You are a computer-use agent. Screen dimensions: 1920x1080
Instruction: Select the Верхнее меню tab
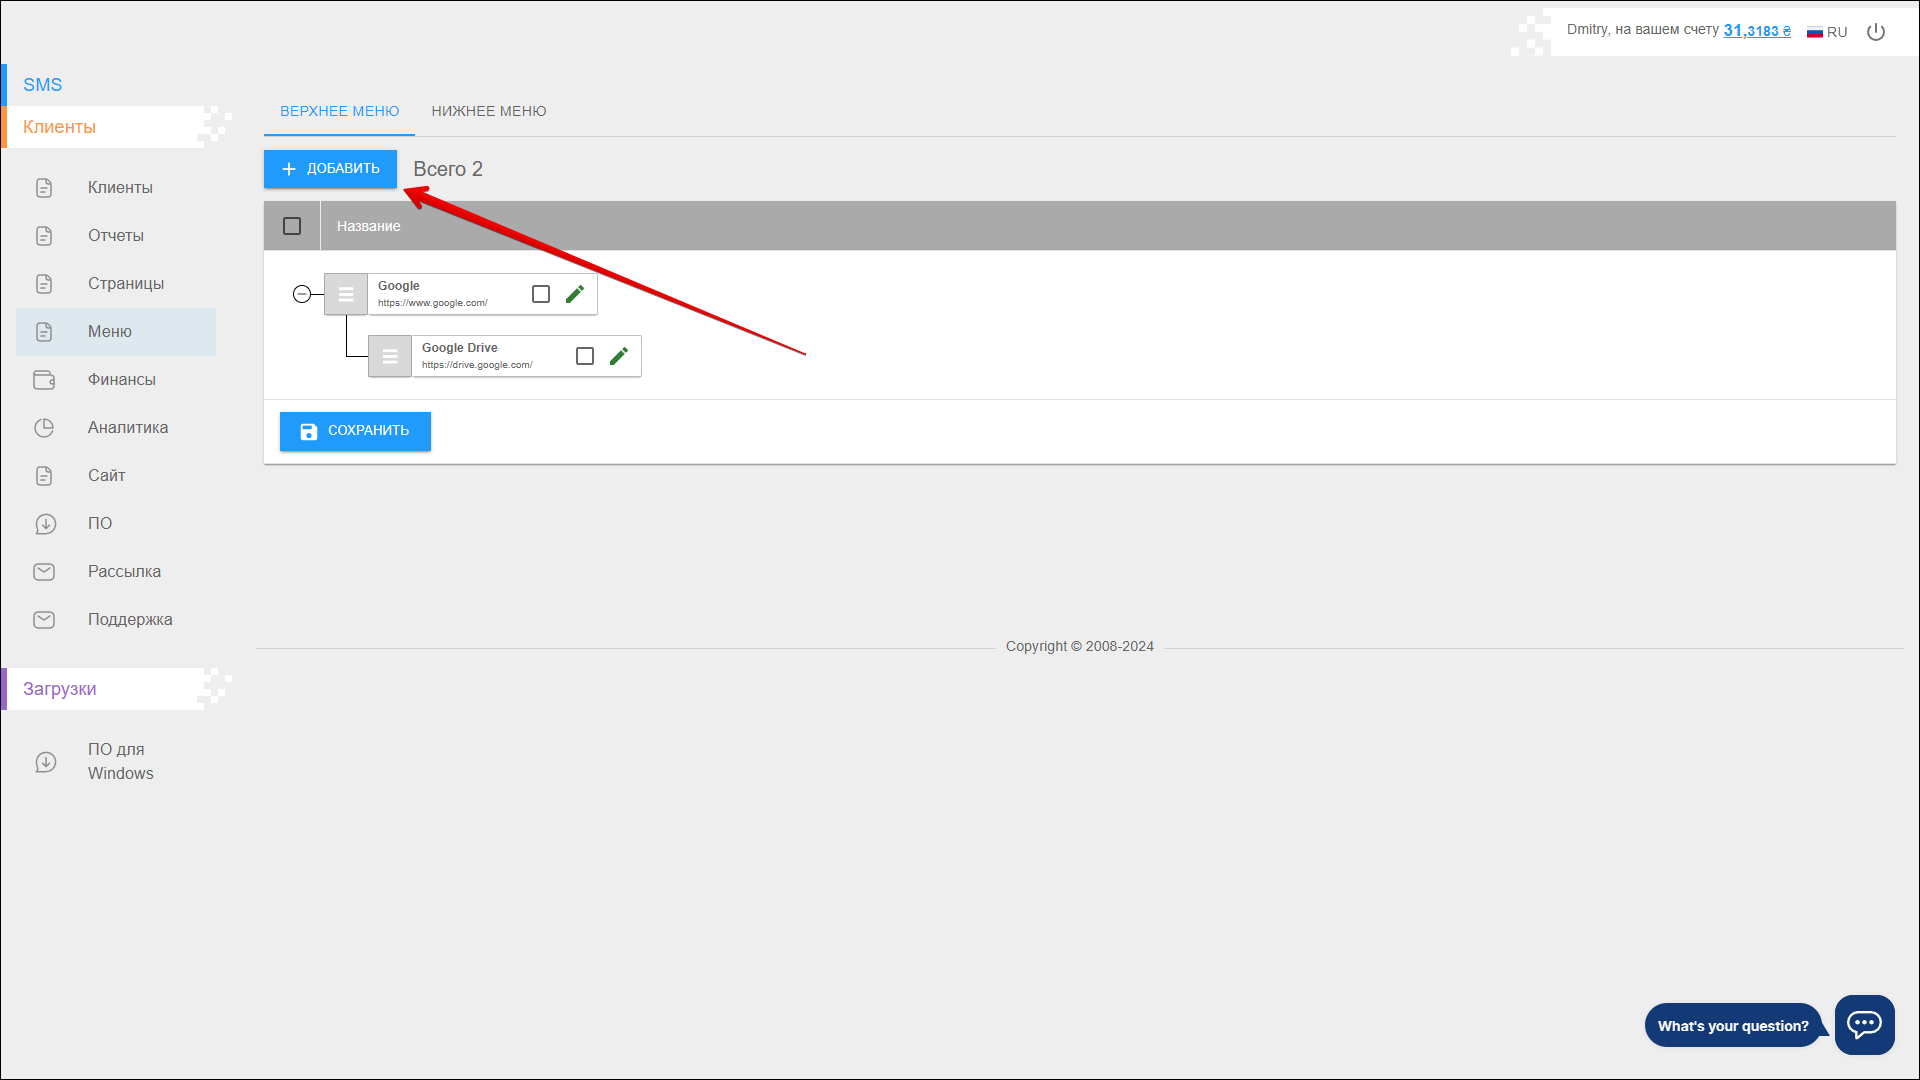coord(339,111)
